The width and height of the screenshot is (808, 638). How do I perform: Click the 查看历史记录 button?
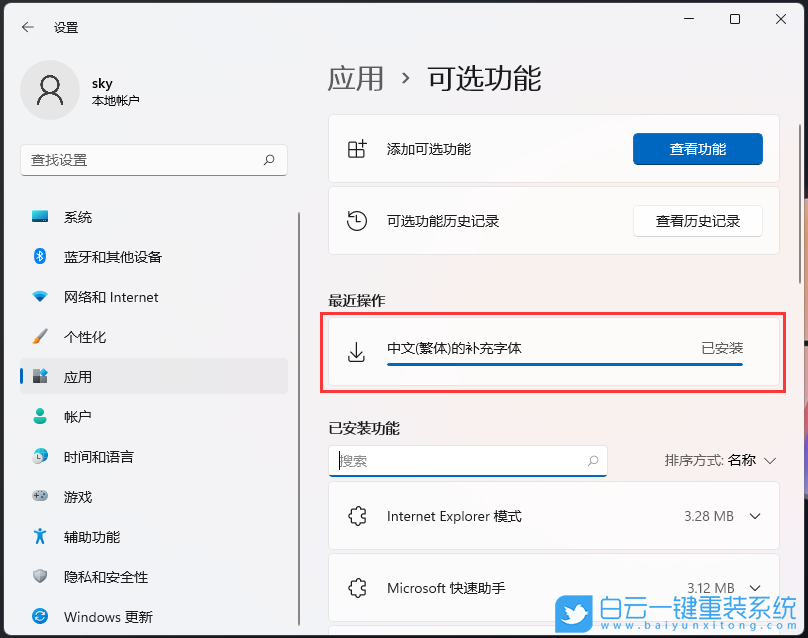pyautogui.click(x=697, y=221)
